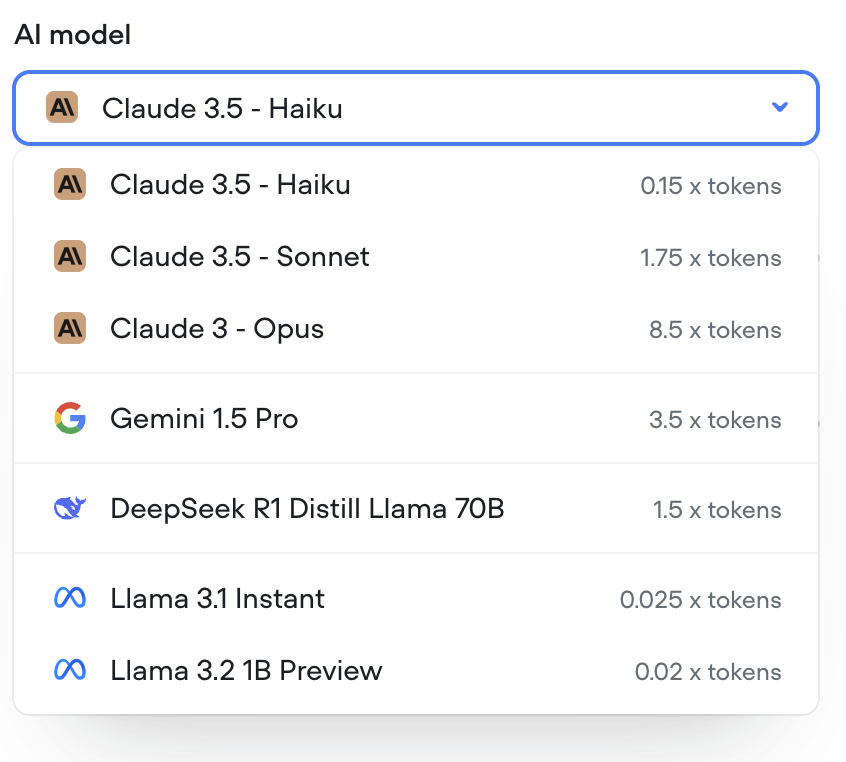Image resolution: width=846 pixels, height=762 pixels.
Task: Select Gemini 1.5 Pro model
Action: point(416,418)
